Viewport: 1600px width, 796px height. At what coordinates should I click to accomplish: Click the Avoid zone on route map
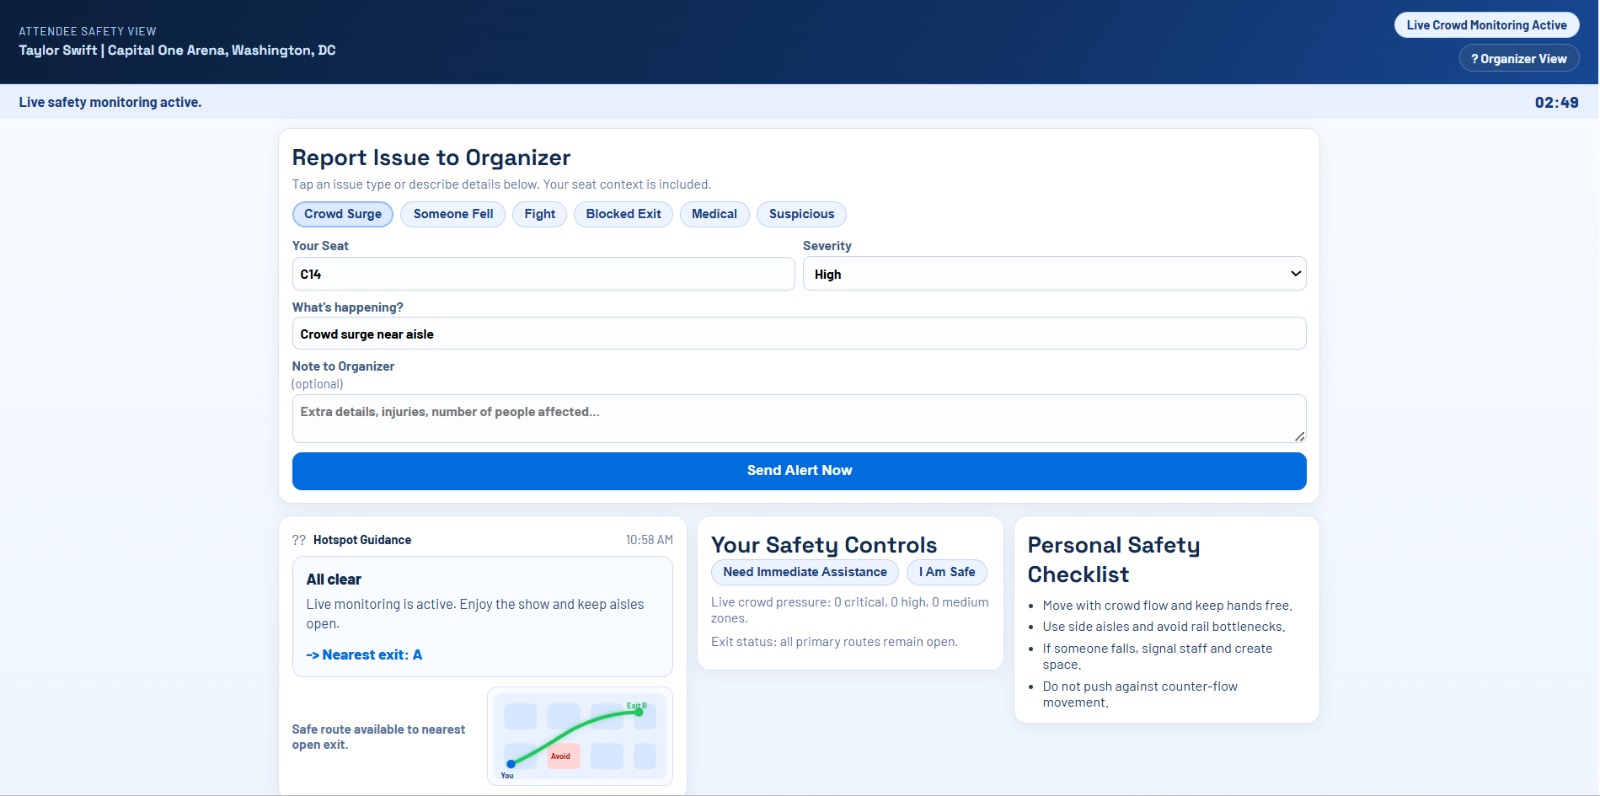click(x=562, y=756)
